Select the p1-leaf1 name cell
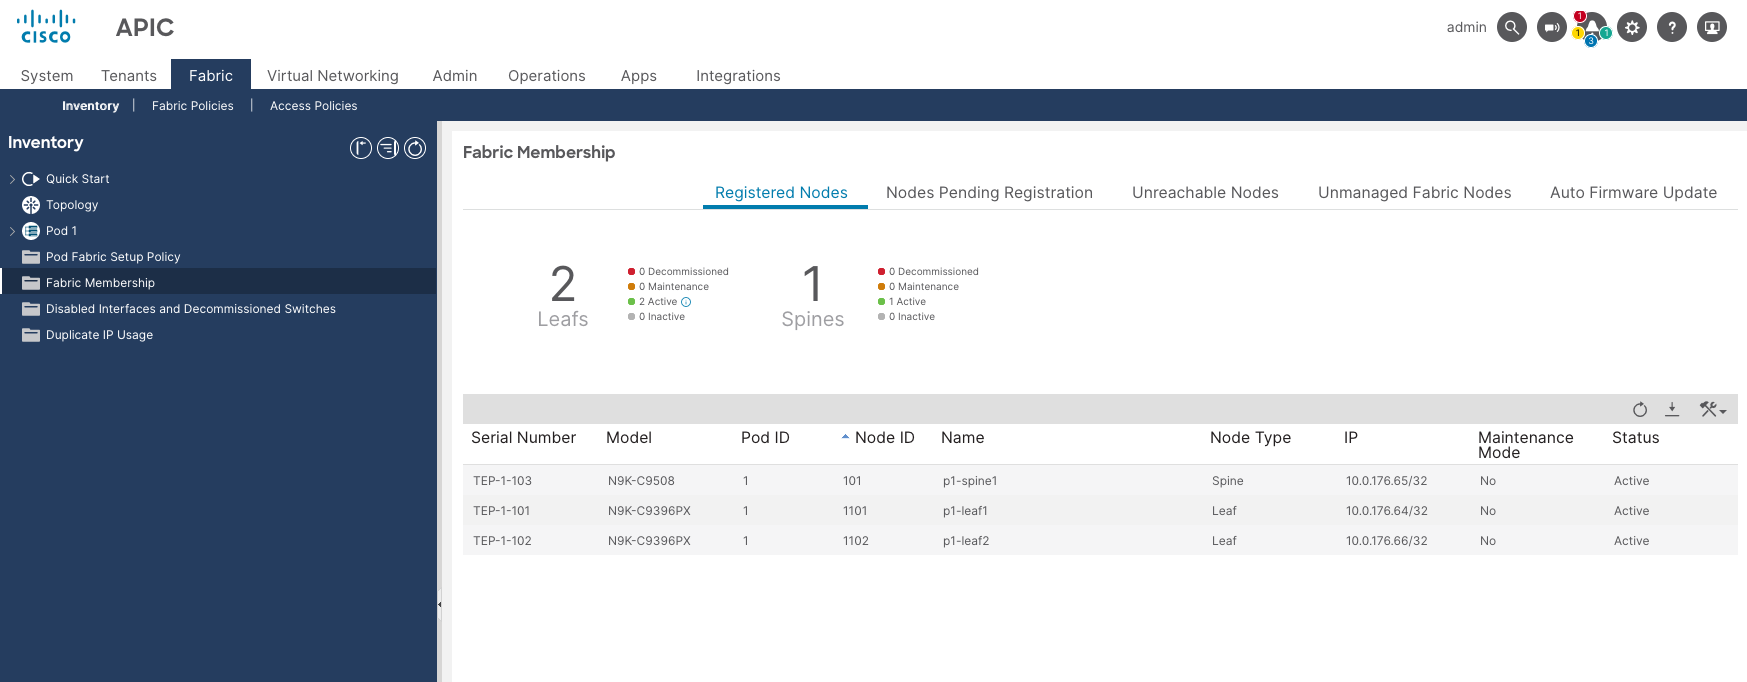Viewport: 1747px width, 682px height. [965, 511]
